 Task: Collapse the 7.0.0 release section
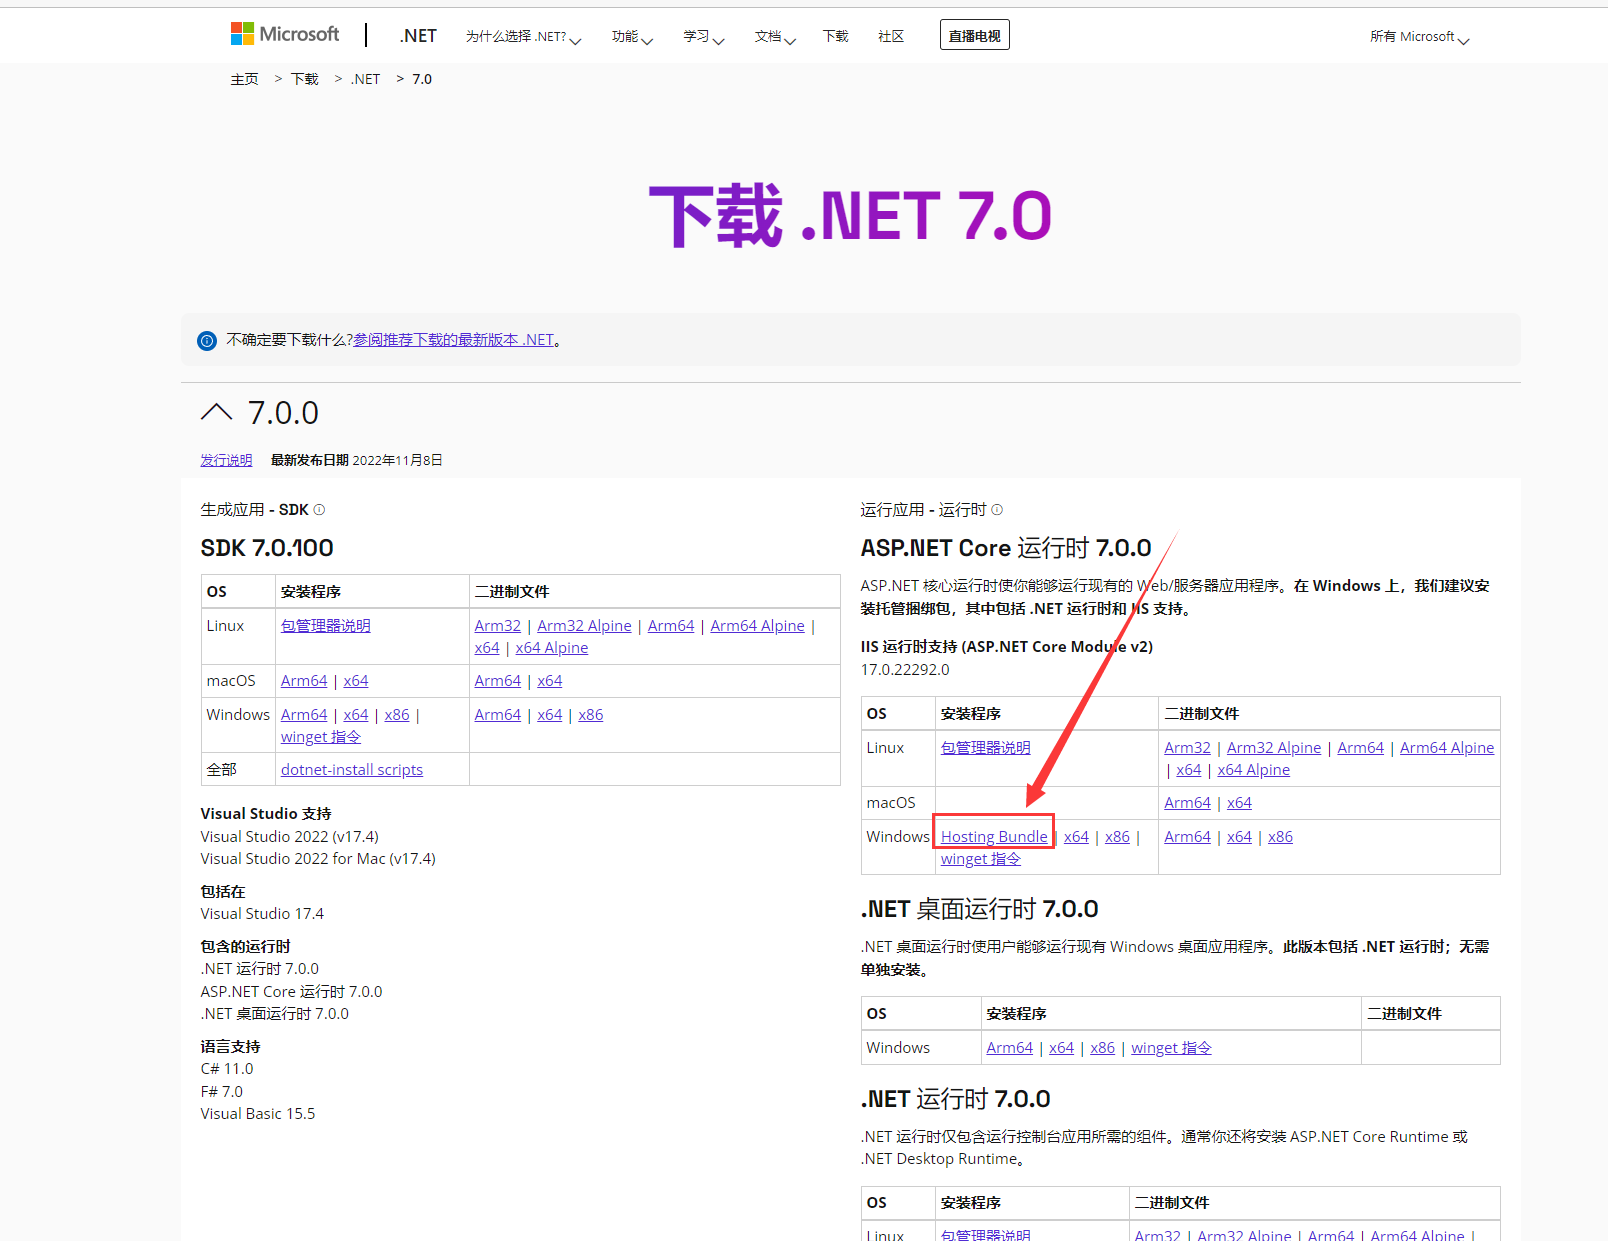216,412
